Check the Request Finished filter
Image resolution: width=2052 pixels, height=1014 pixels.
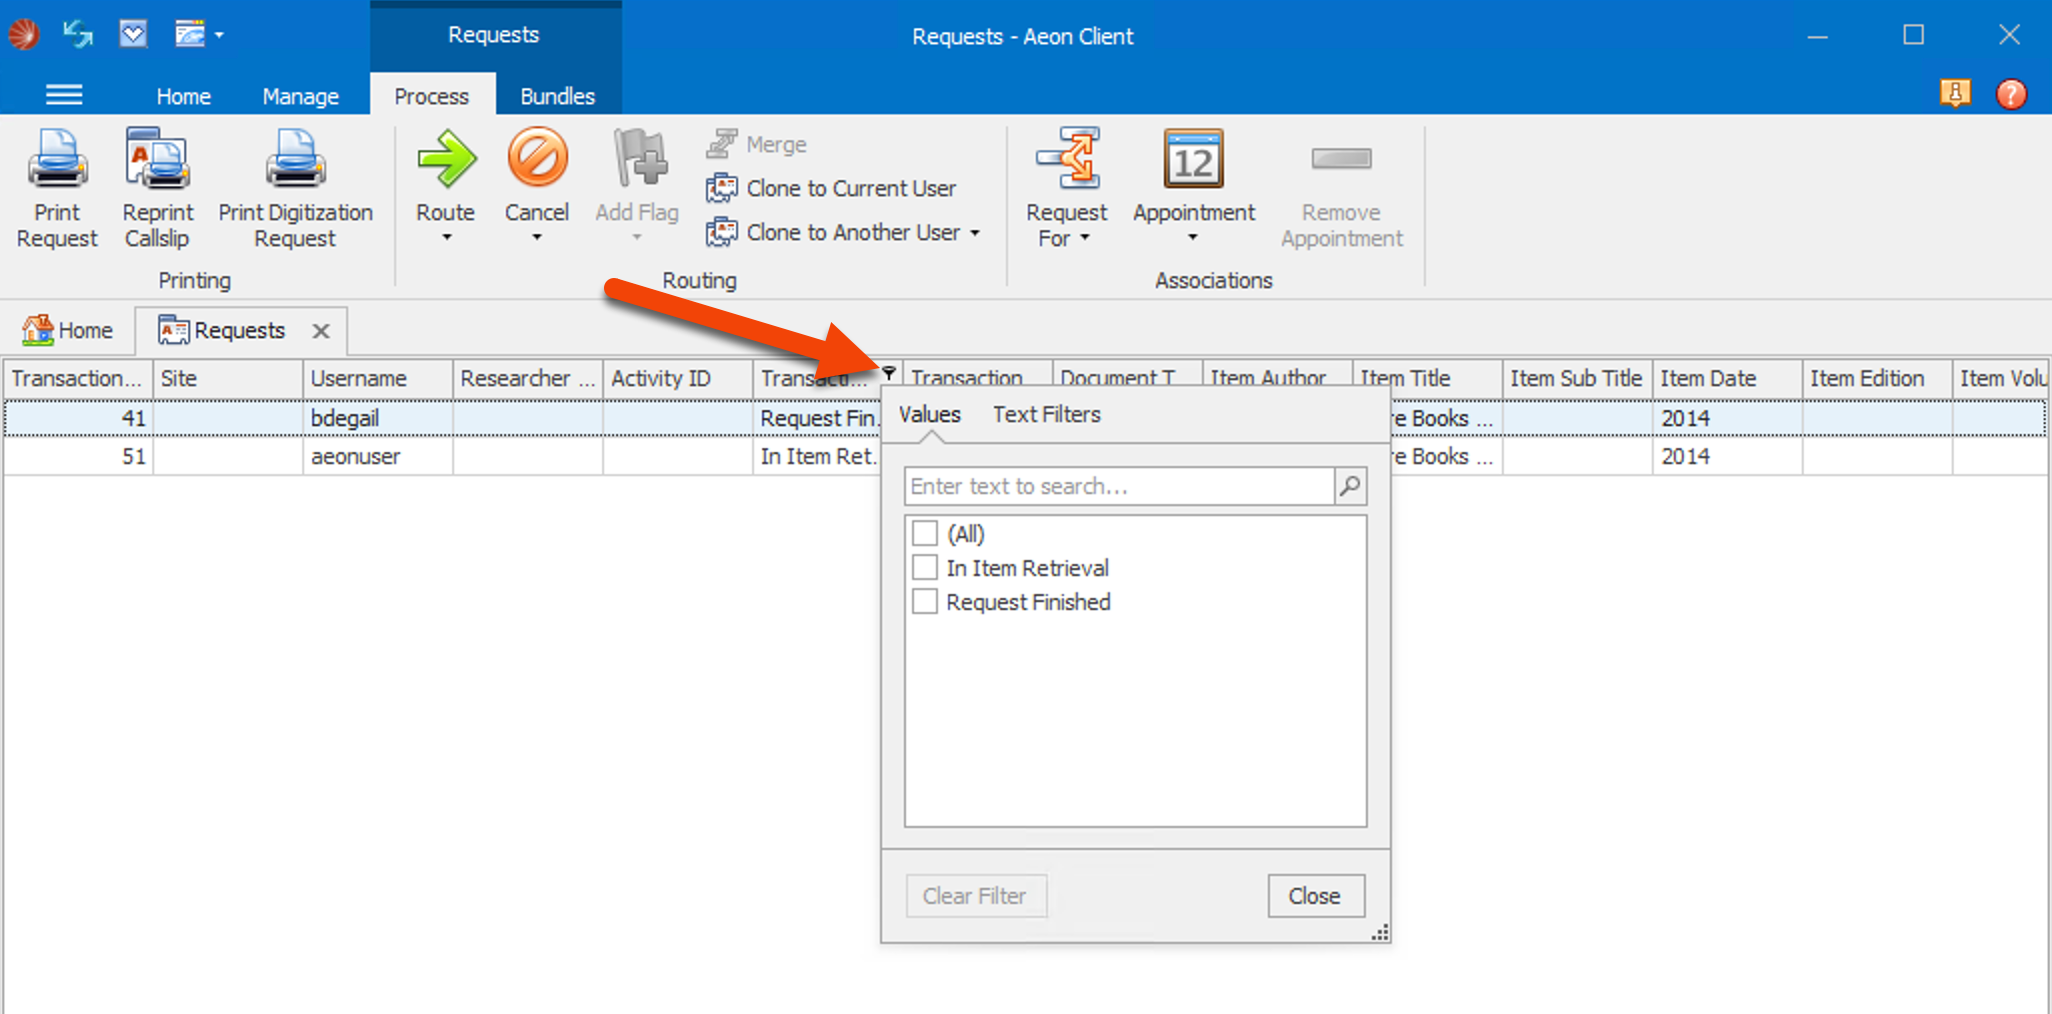924,601
